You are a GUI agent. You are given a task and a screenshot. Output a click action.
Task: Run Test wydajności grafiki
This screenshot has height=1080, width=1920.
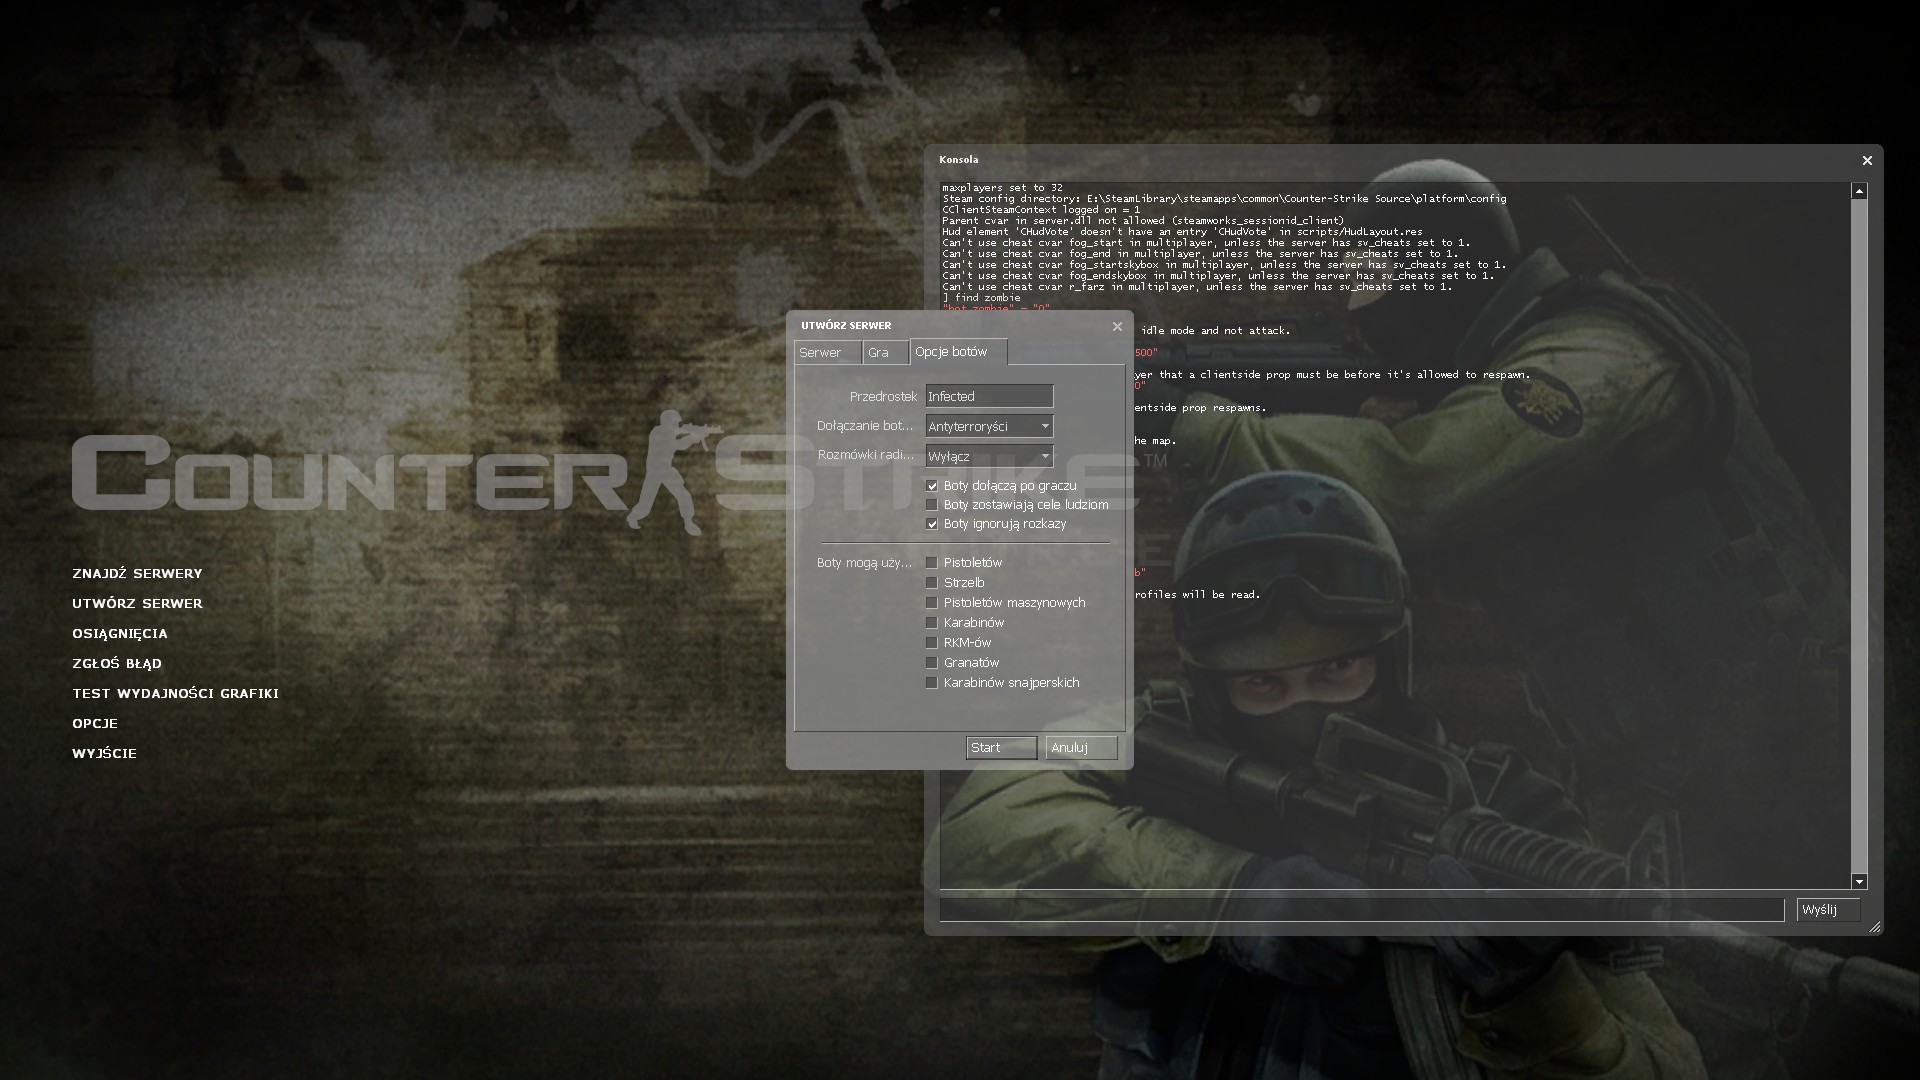[x=175, y=694]
